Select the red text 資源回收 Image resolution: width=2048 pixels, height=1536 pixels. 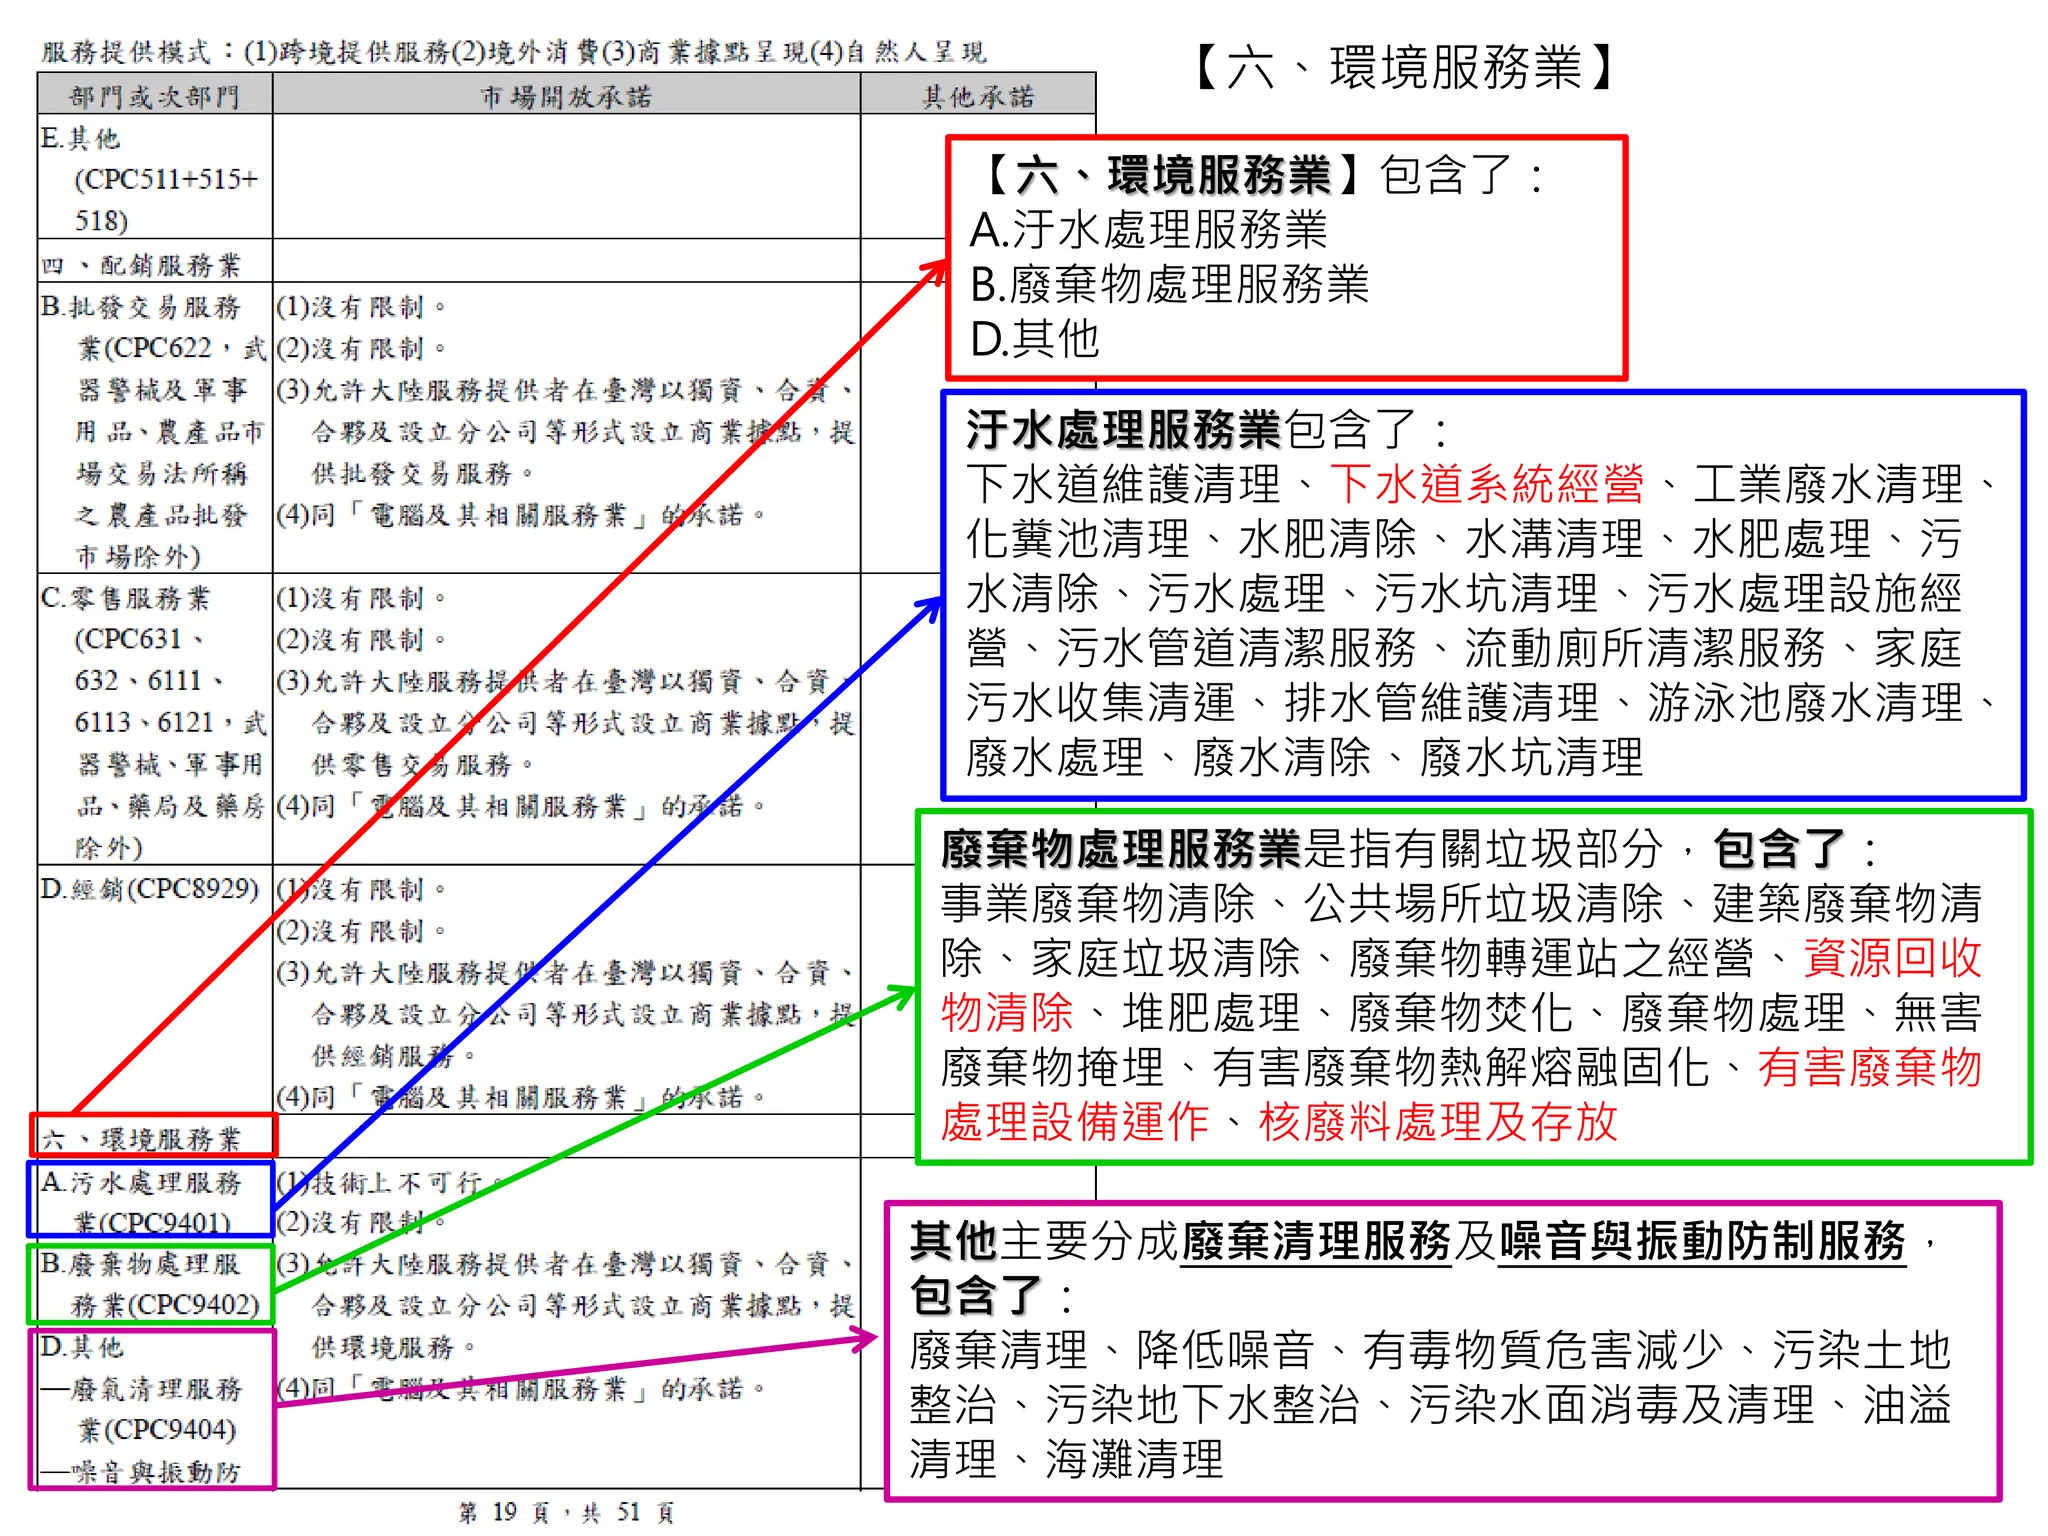[x=1893, y=958]
